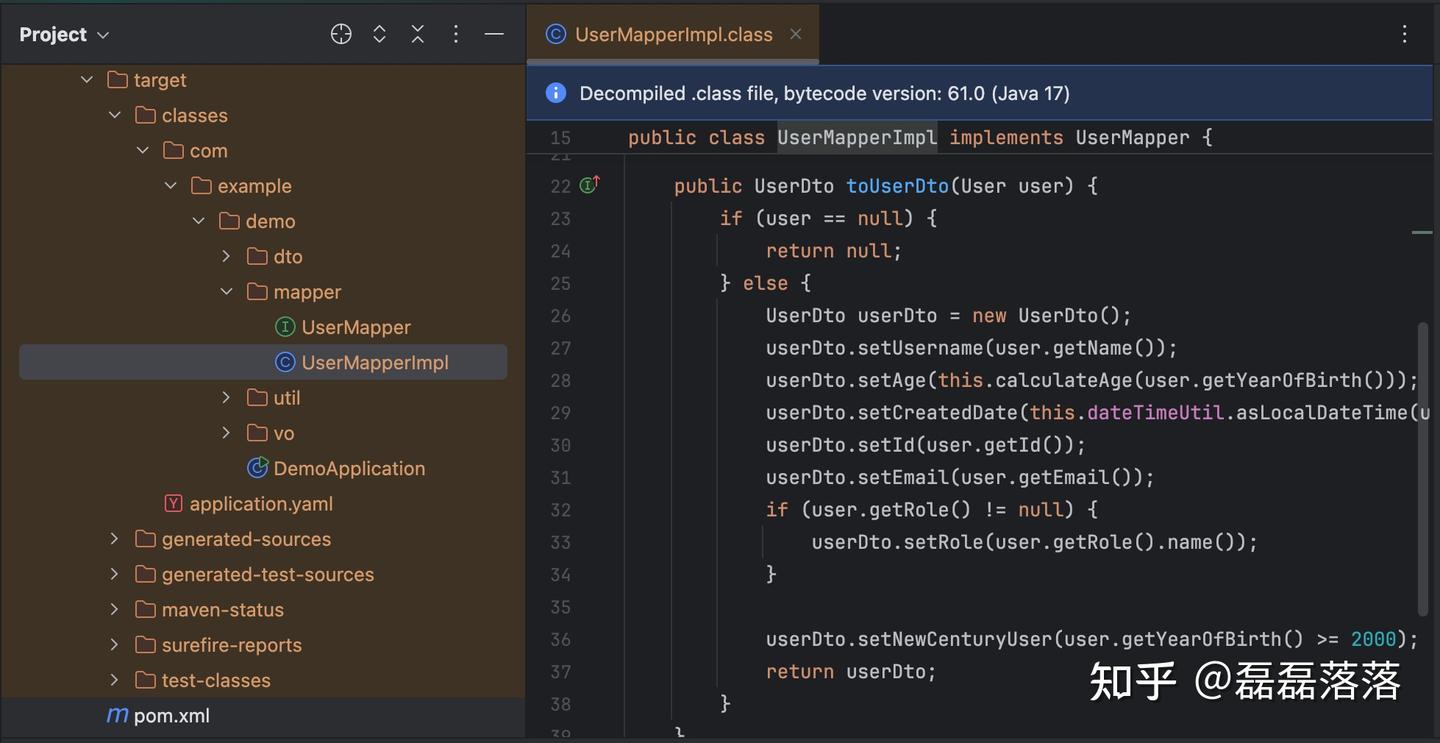This screenshot has height=743, width=1440.
Task: Open the editor tab options menu
Action: [1405, 34]
